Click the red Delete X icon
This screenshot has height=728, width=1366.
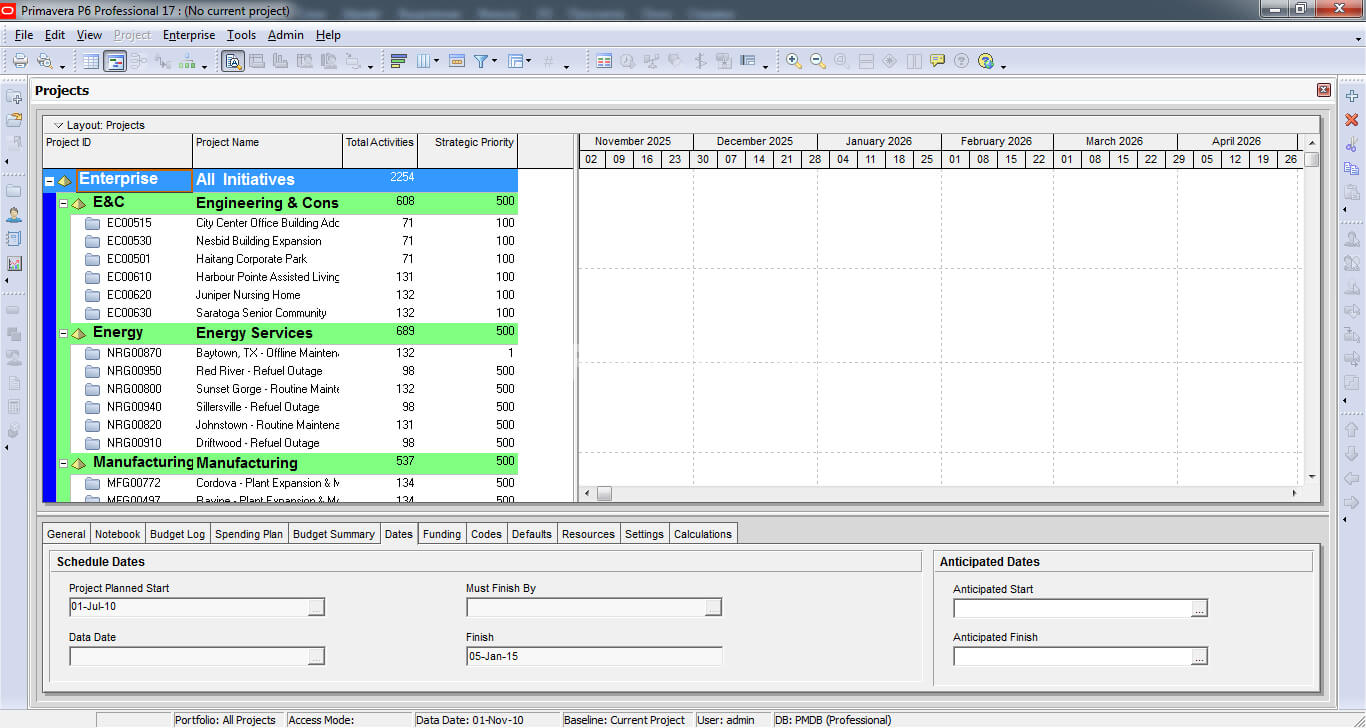click(x=1352, y=120)
